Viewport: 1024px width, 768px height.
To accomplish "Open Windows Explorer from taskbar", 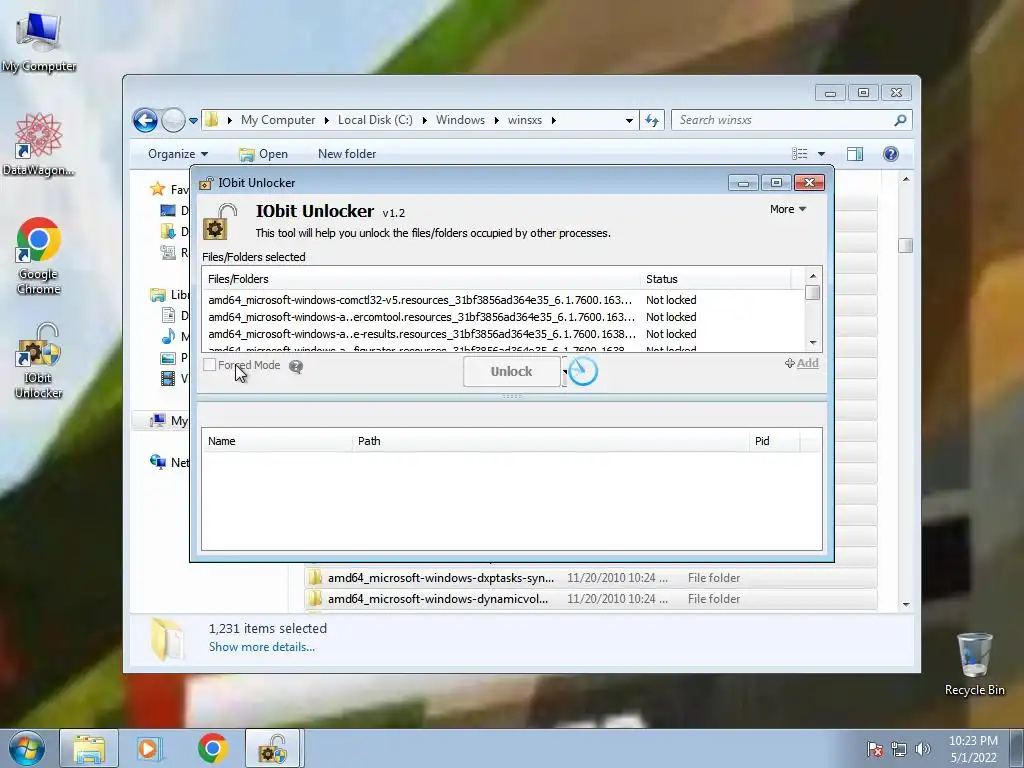I will 89,748.
